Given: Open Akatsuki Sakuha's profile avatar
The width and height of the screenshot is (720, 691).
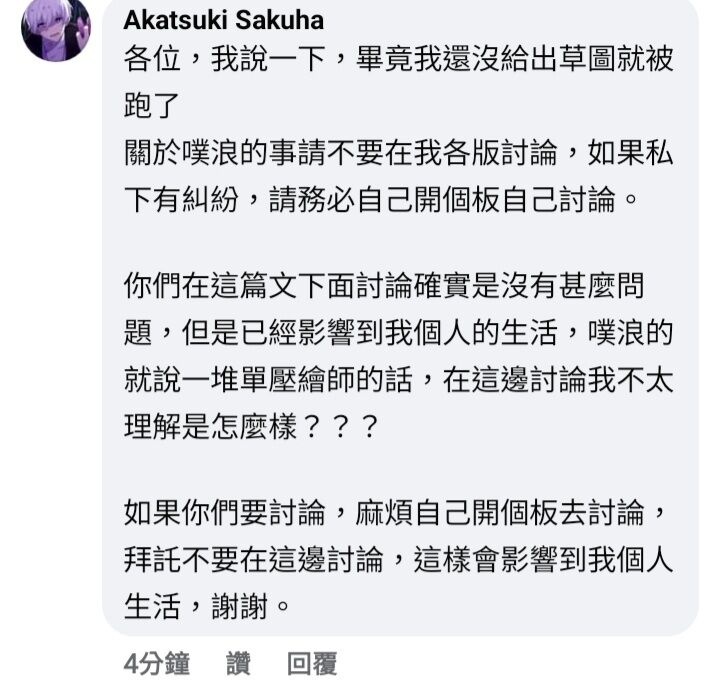Looking at the screenshot, I should click(56, 28).
